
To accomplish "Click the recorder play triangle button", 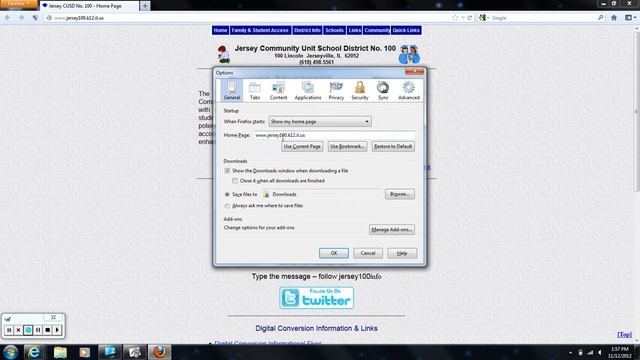I will pyautogui.click(x=57, y=330).
